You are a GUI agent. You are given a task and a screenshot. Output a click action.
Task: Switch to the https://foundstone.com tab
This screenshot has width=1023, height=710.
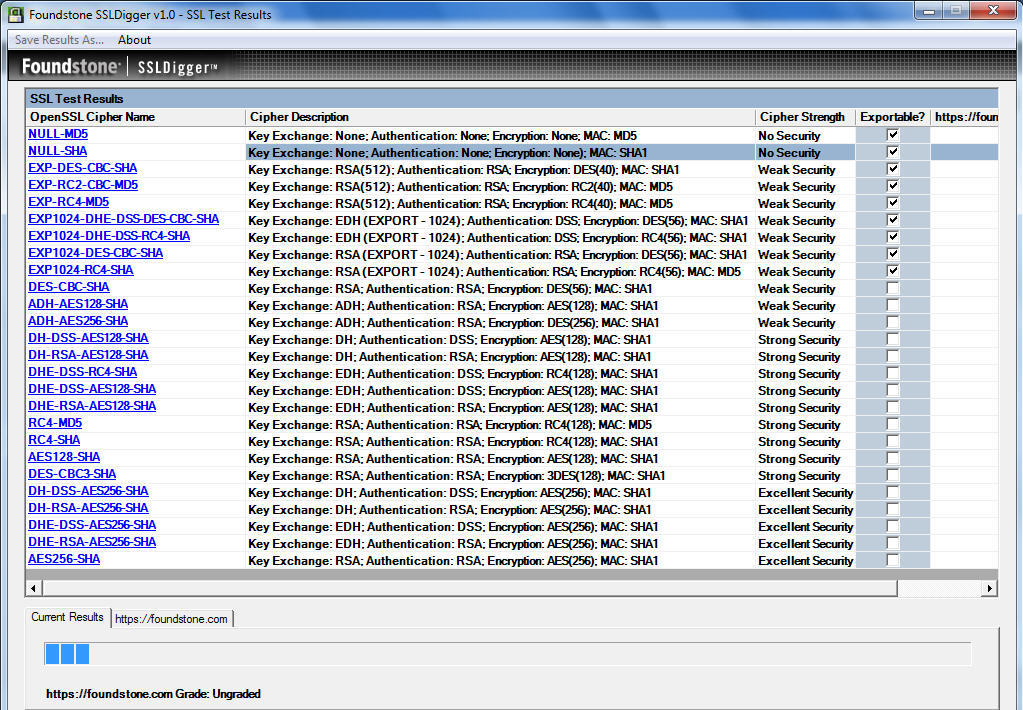click(171, 619)
